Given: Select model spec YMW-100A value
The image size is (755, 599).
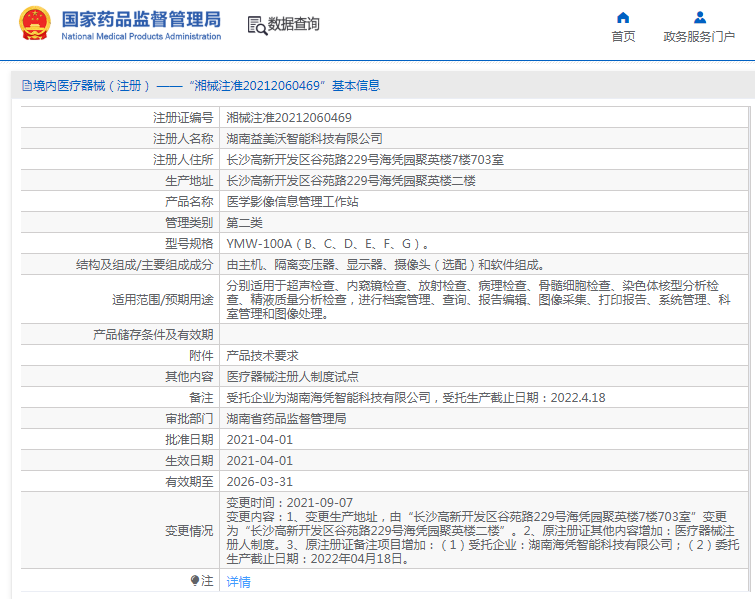Looking at the screenshot, I should click(327, 244).
